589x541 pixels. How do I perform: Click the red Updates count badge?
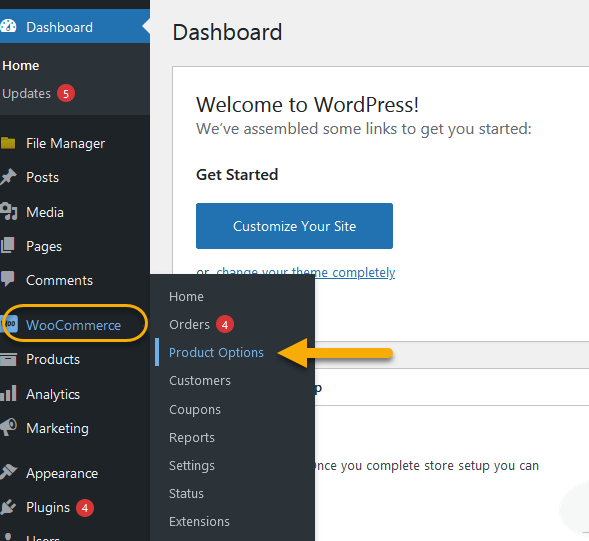pyautogui.click(x=66, y=93)
